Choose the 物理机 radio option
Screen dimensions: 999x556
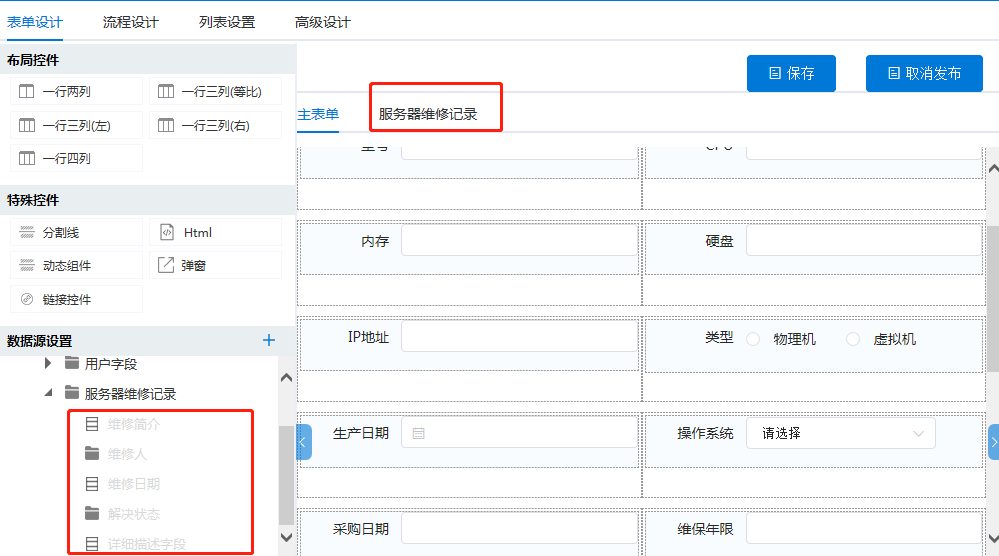coord(753,339)
